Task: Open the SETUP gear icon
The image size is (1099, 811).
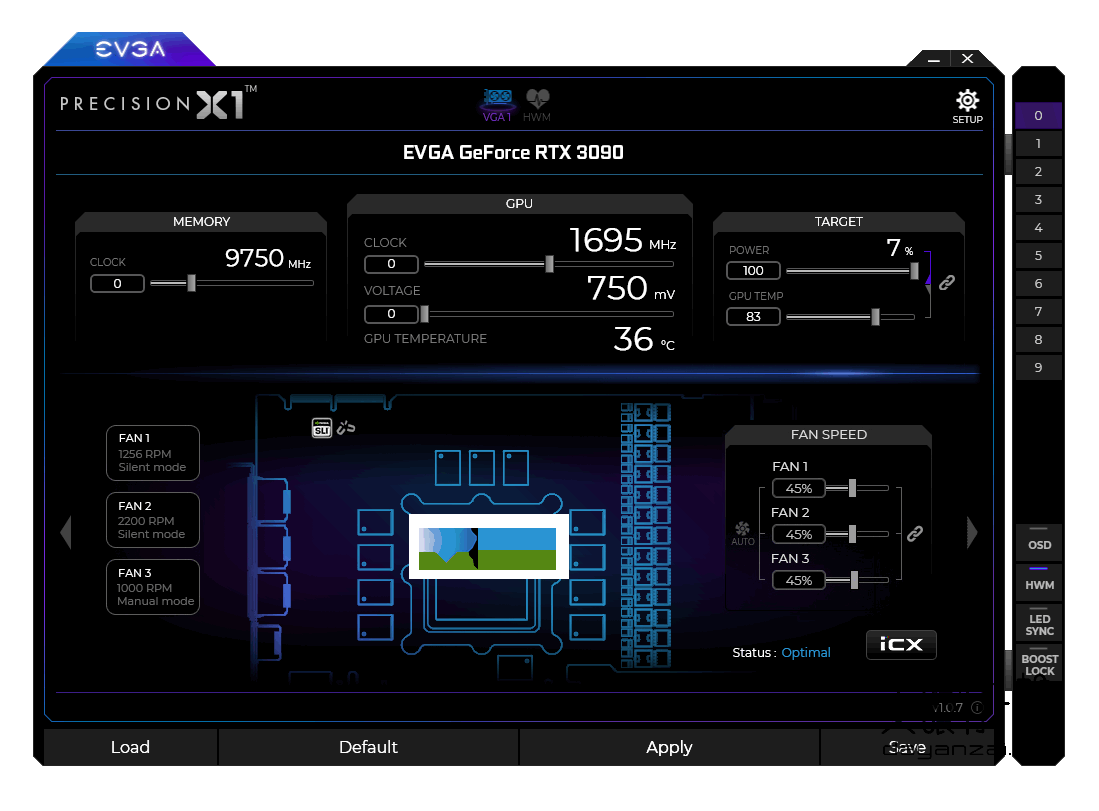Action: point(967,107)
